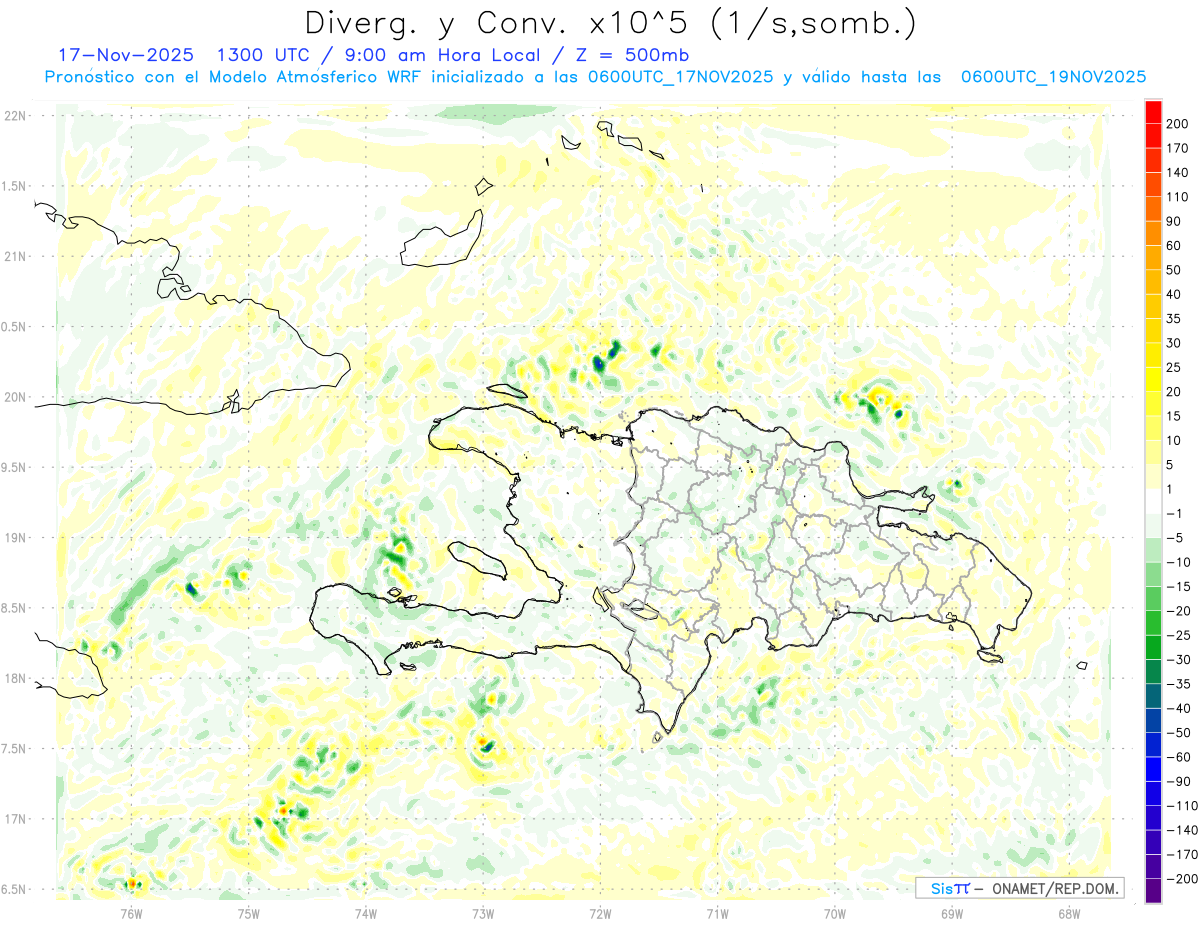Image resolution: width=1200 pixels, height=927 pixels.
Task: Click the dark purple bottom swatch of the scale
Action: coord(1153,890)
